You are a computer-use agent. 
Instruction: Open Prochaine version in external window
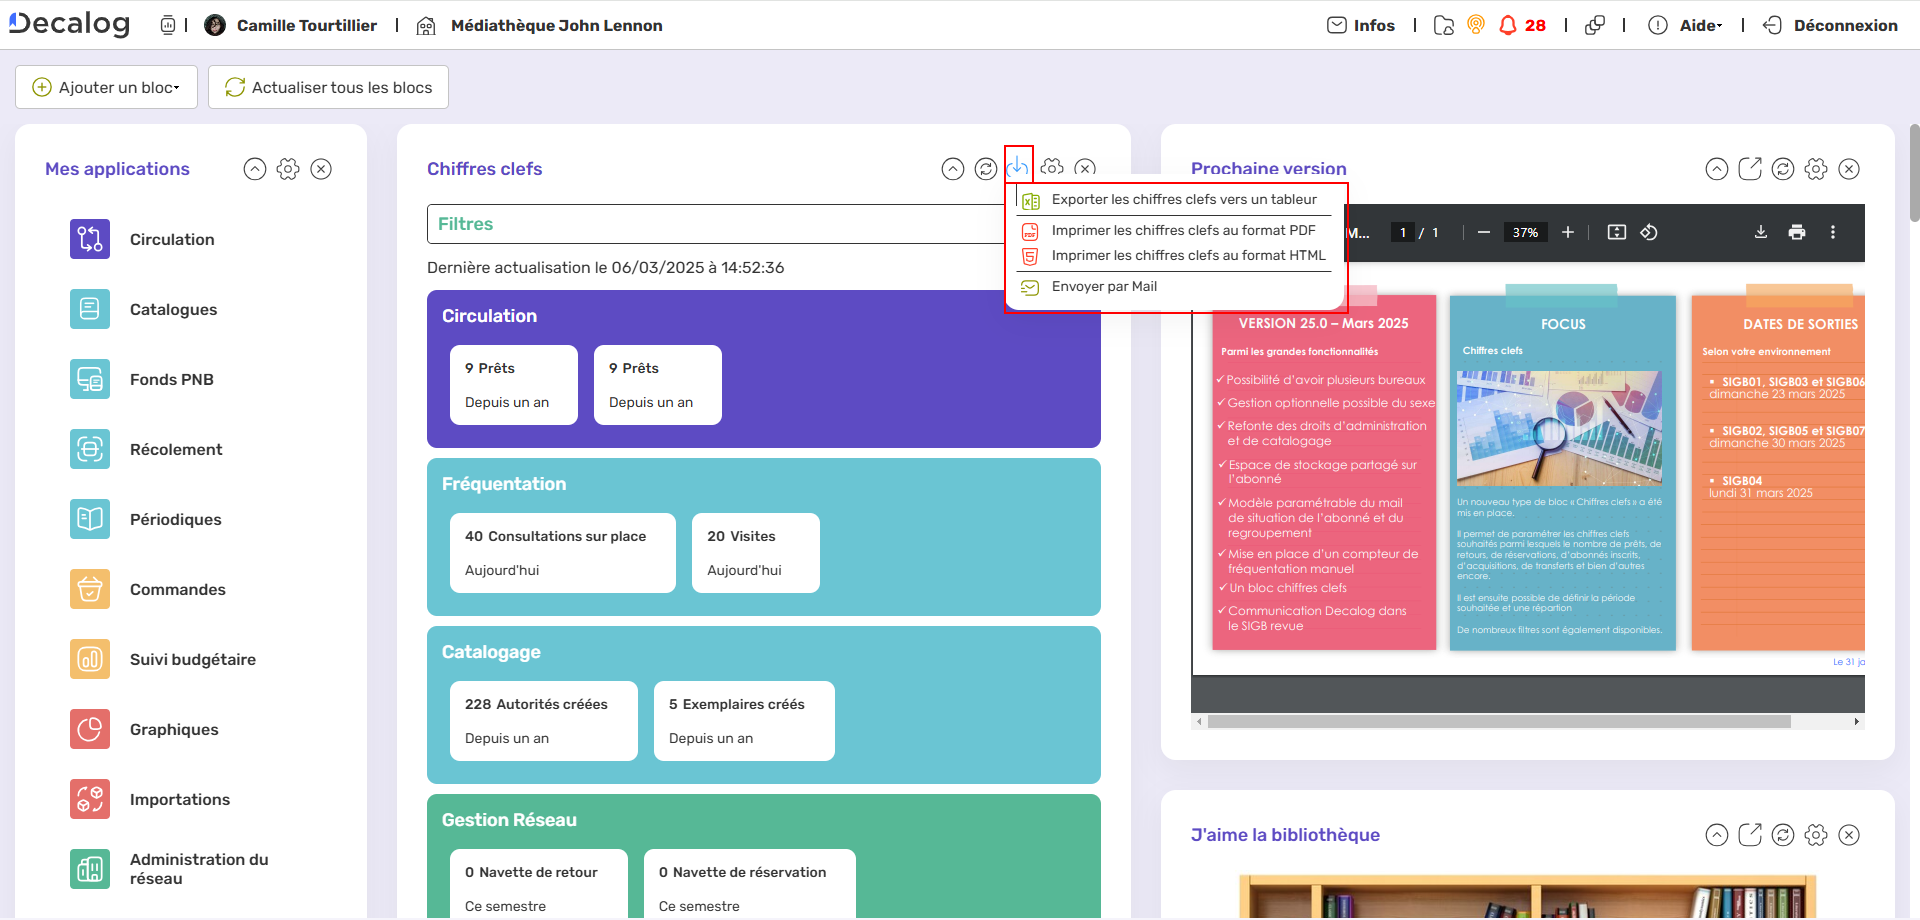(1750, 169)
